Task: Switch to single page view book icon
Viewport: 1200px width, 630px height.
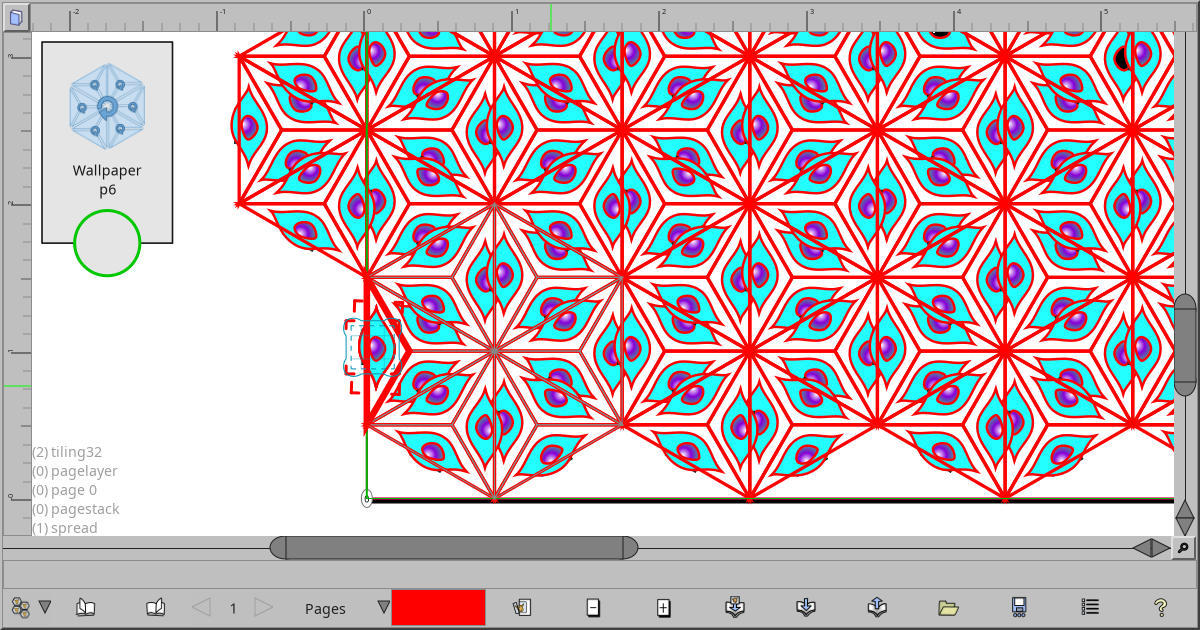Action: 87,607
